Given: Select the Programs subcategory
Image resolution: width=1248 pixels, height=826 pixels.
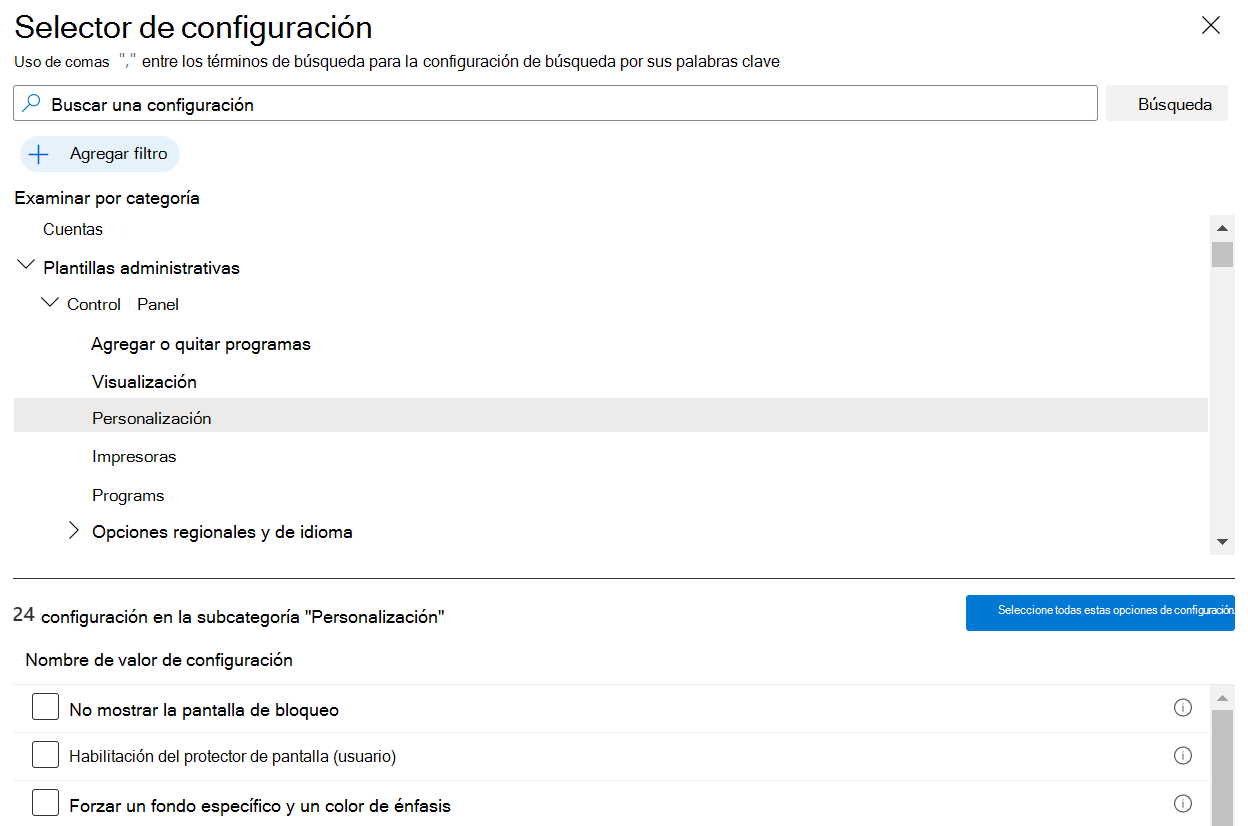Looking at the screenshot, I should [x=128, y=495].
